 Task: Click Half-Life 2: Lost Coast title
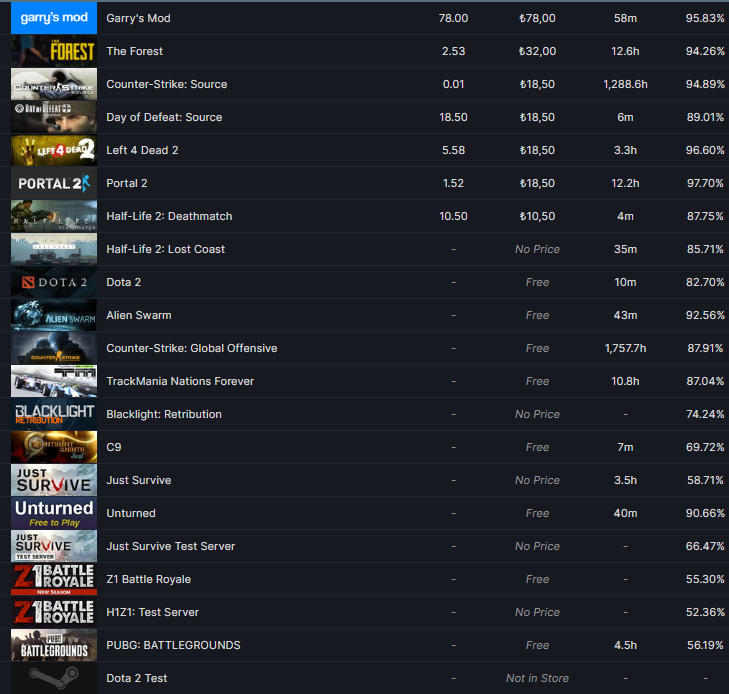[x=166, y=249]
